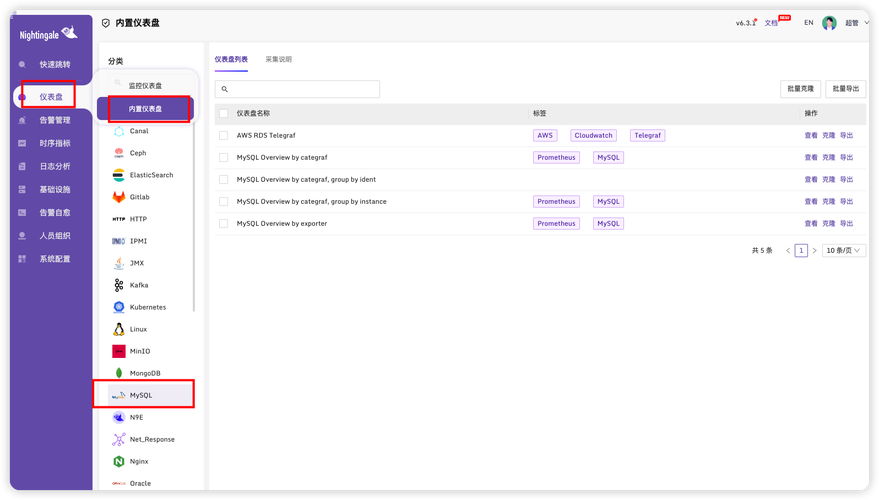
Task: Click the 仪表盘名称 column header
Action: [253, 113]
